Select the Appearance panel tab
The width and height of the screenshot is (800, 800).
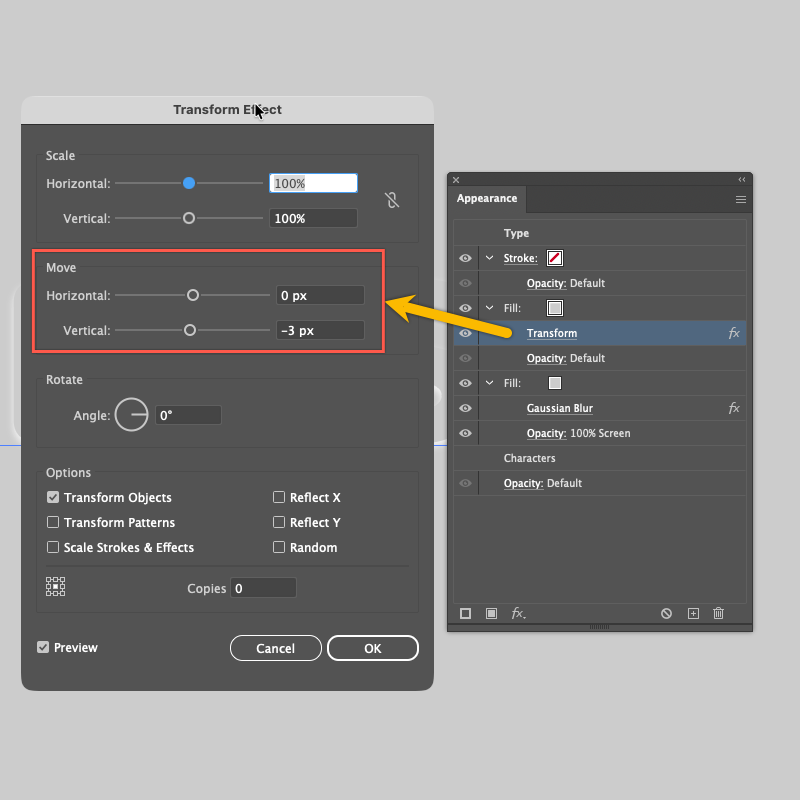487,198
